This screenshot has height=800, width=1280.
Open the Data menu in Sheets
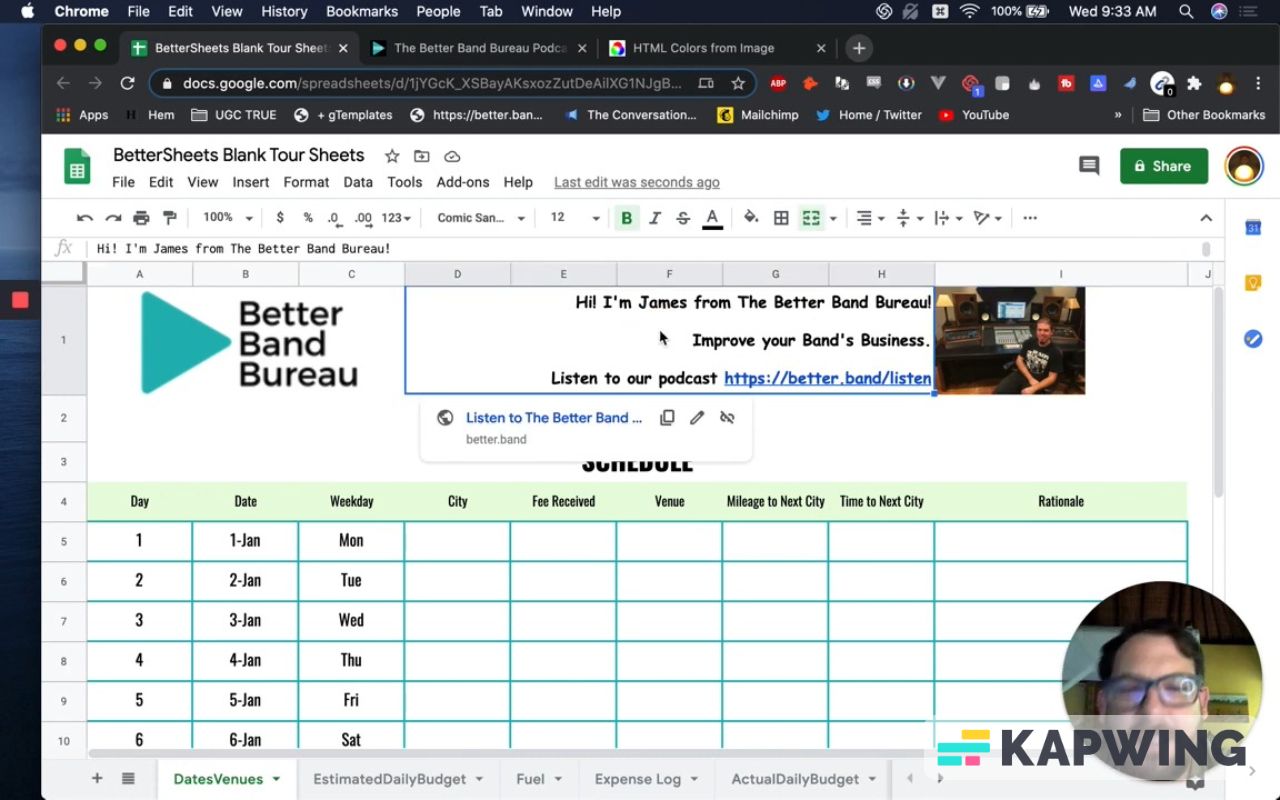358,182
